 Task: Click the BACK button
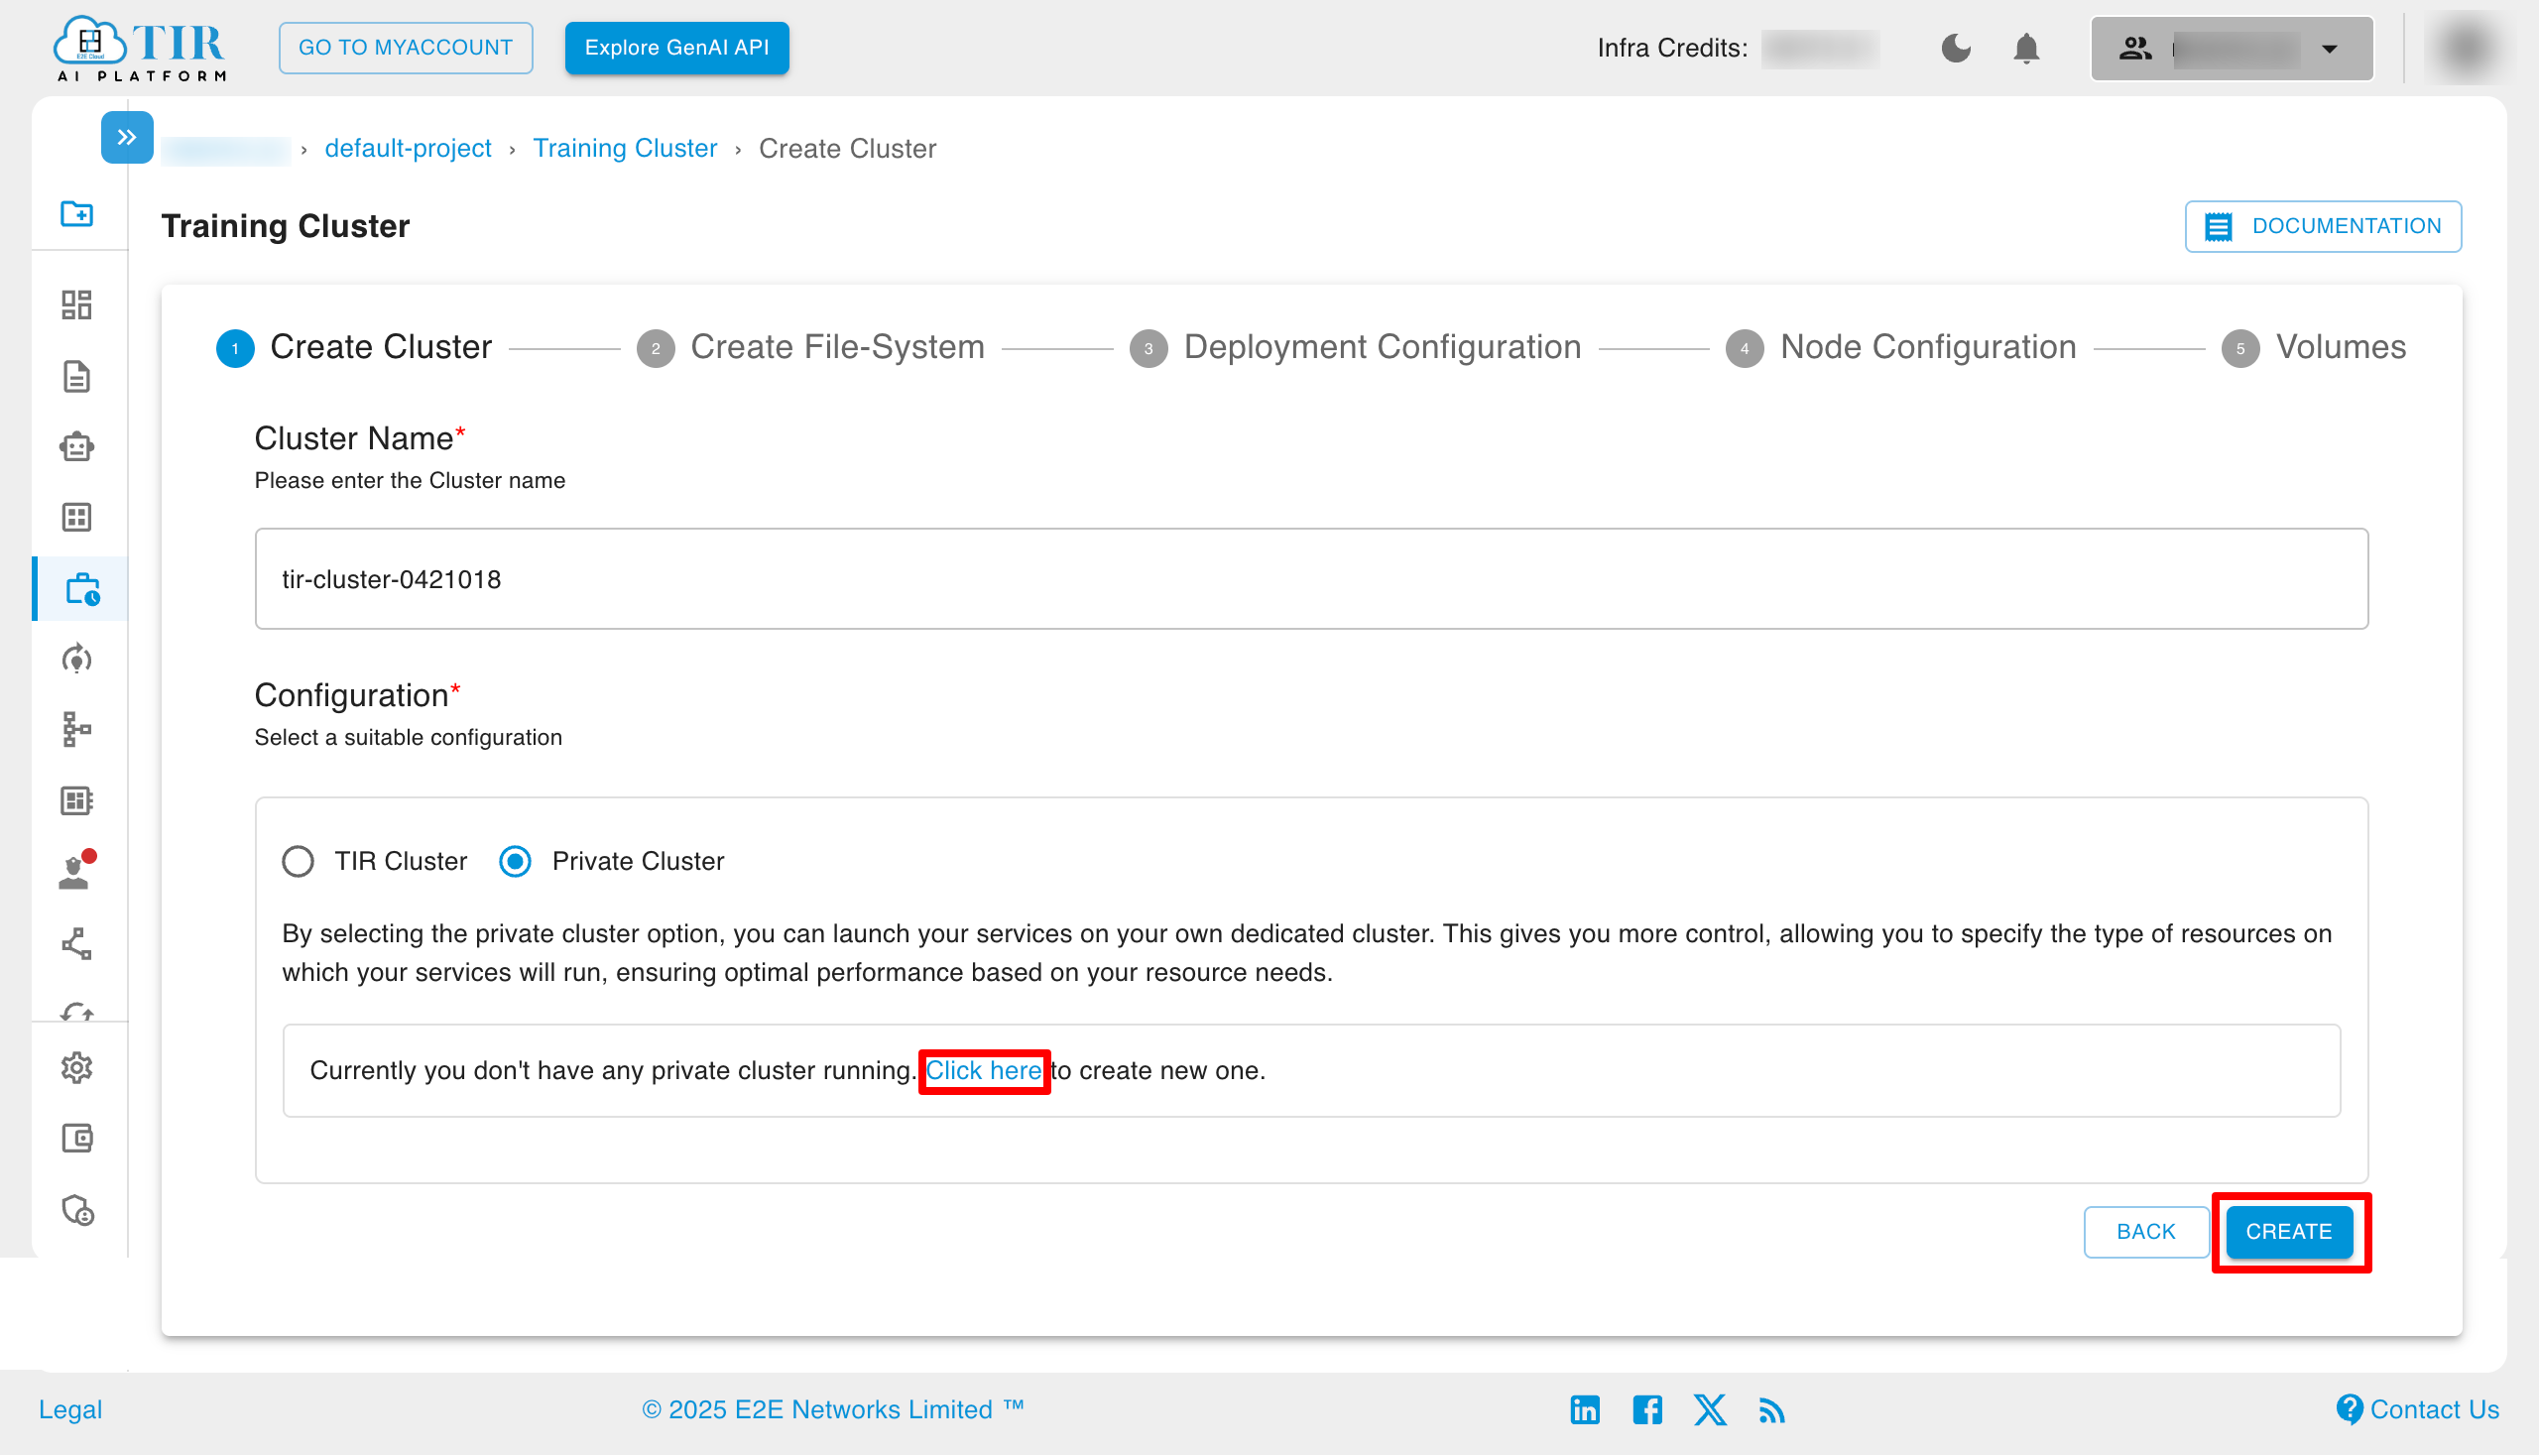point(2146,1231)
